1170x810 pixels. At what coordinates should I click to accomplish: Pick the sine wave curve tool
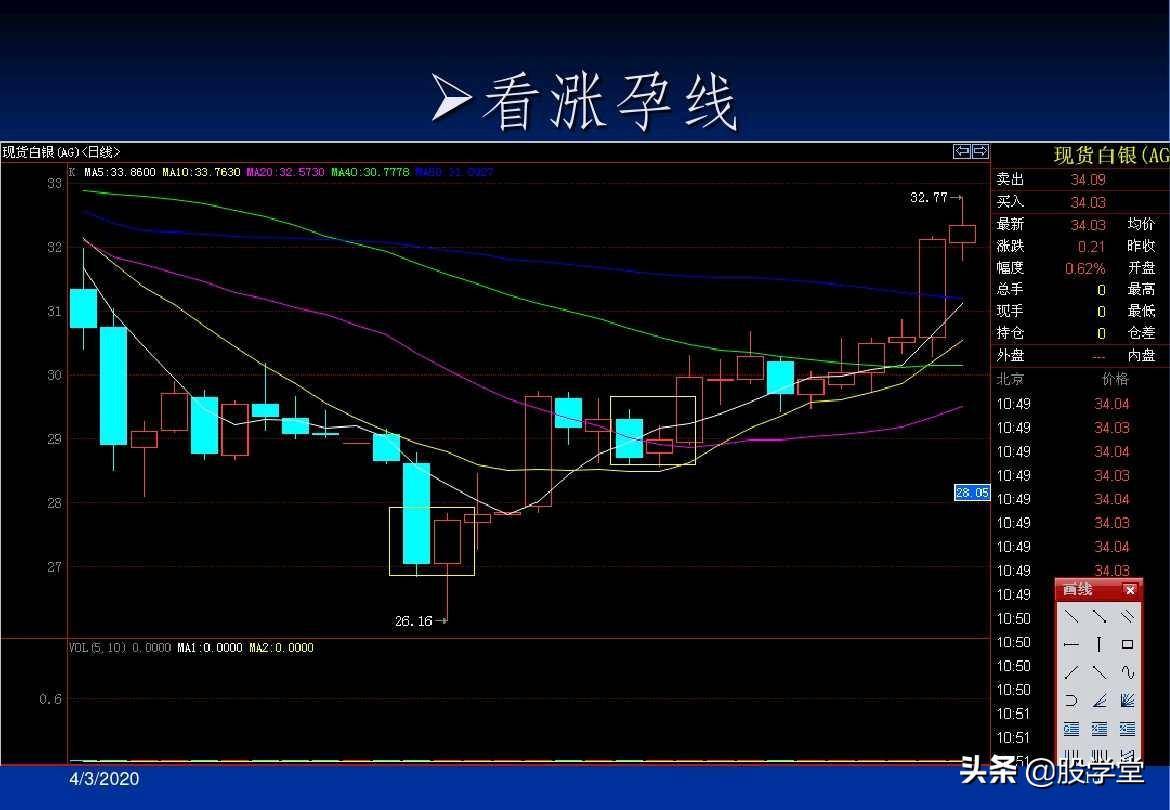click(x=1127, y=672)
